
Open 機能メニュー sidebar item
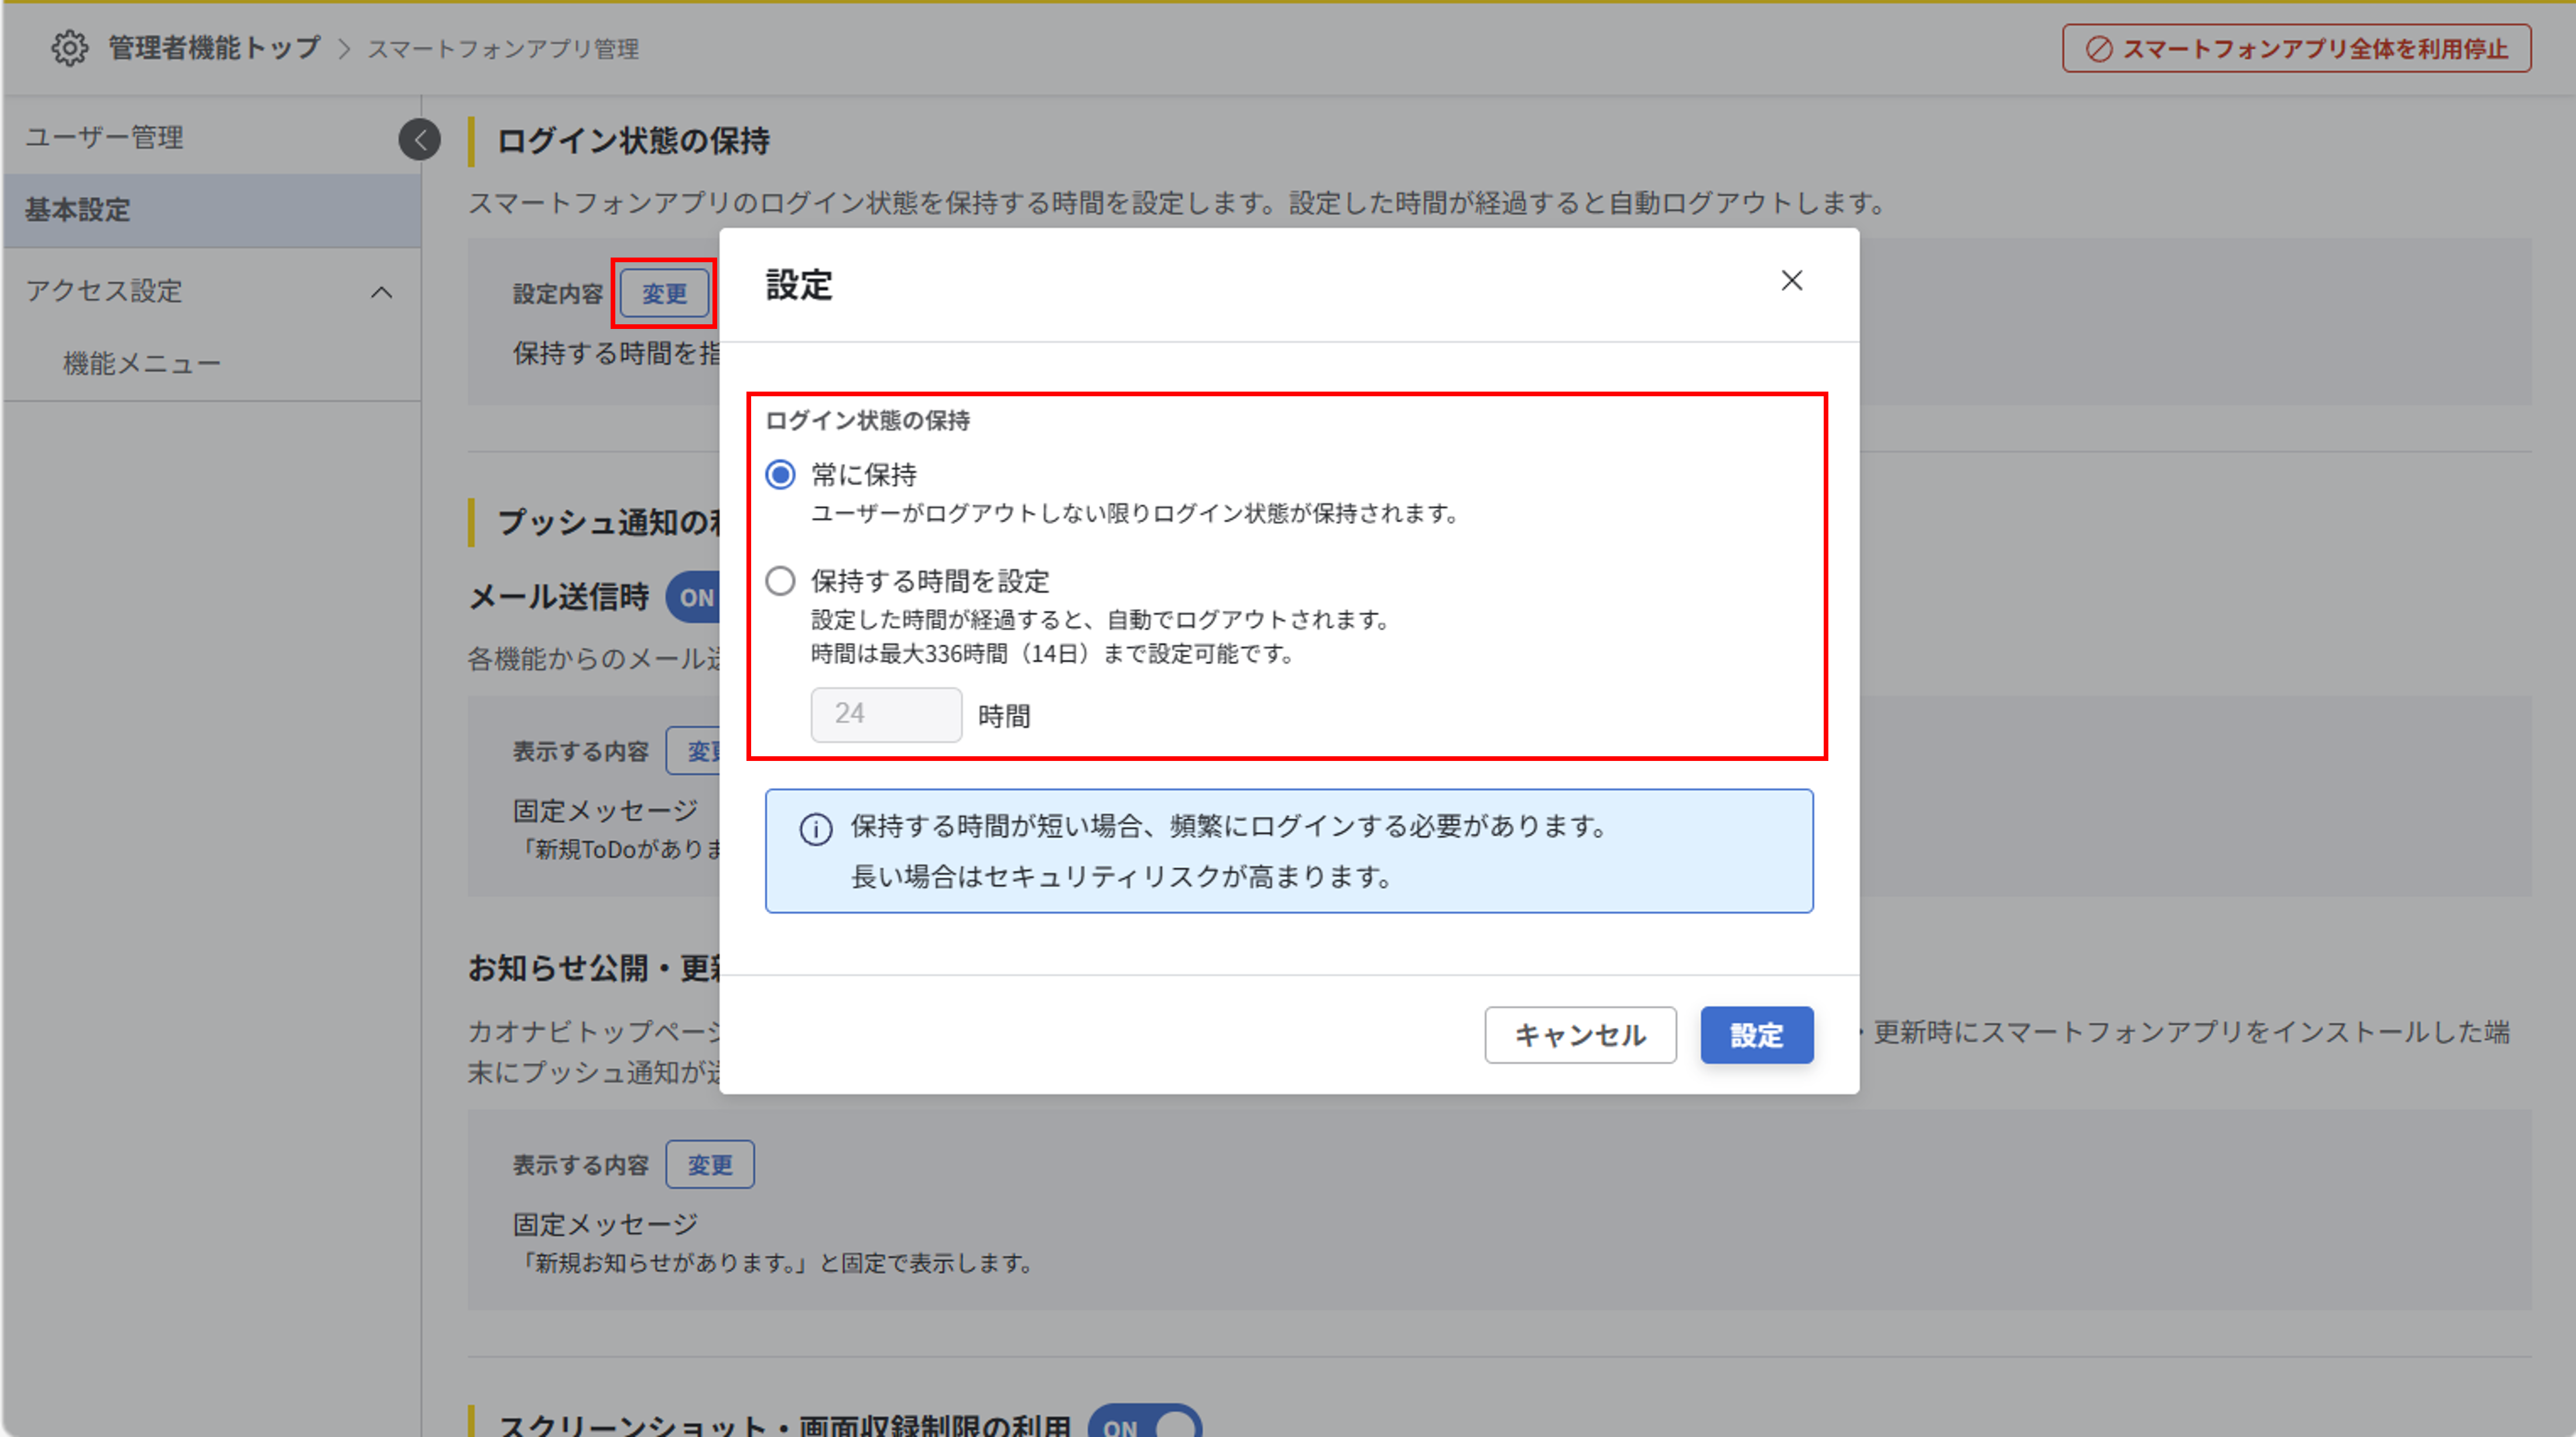142,363
